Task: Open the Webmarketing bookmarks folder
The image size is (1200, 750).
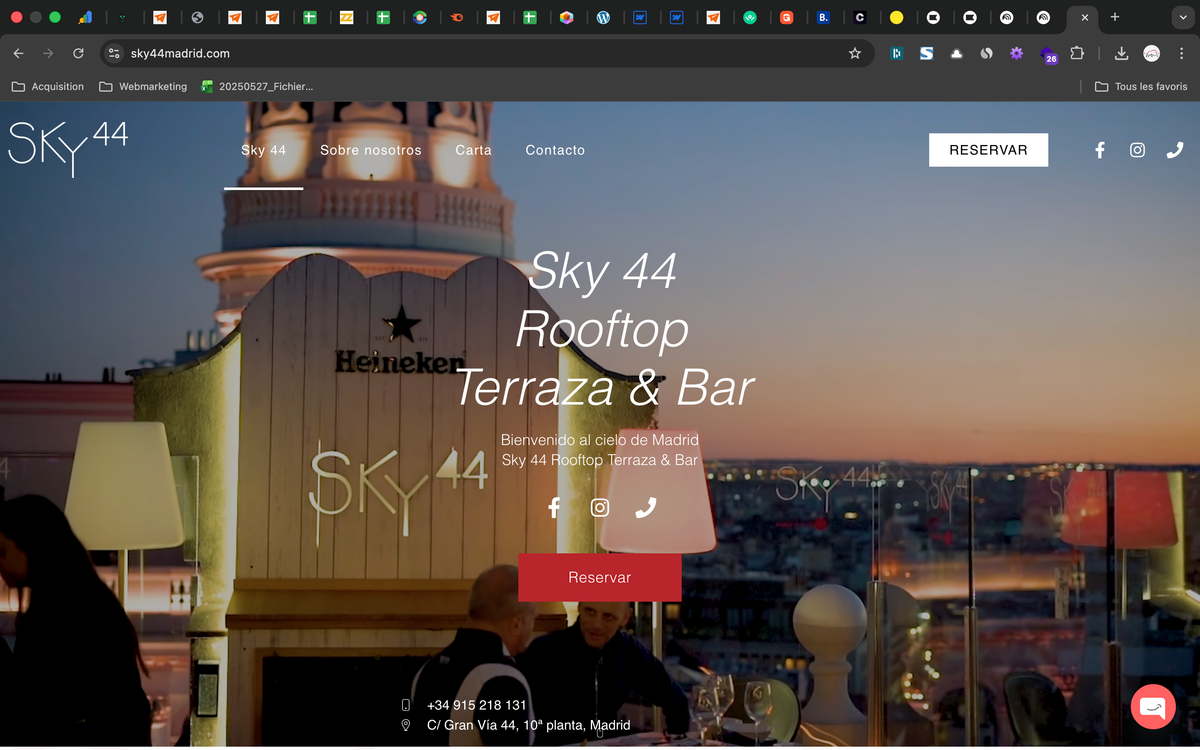Action: (x=142, y=86)
